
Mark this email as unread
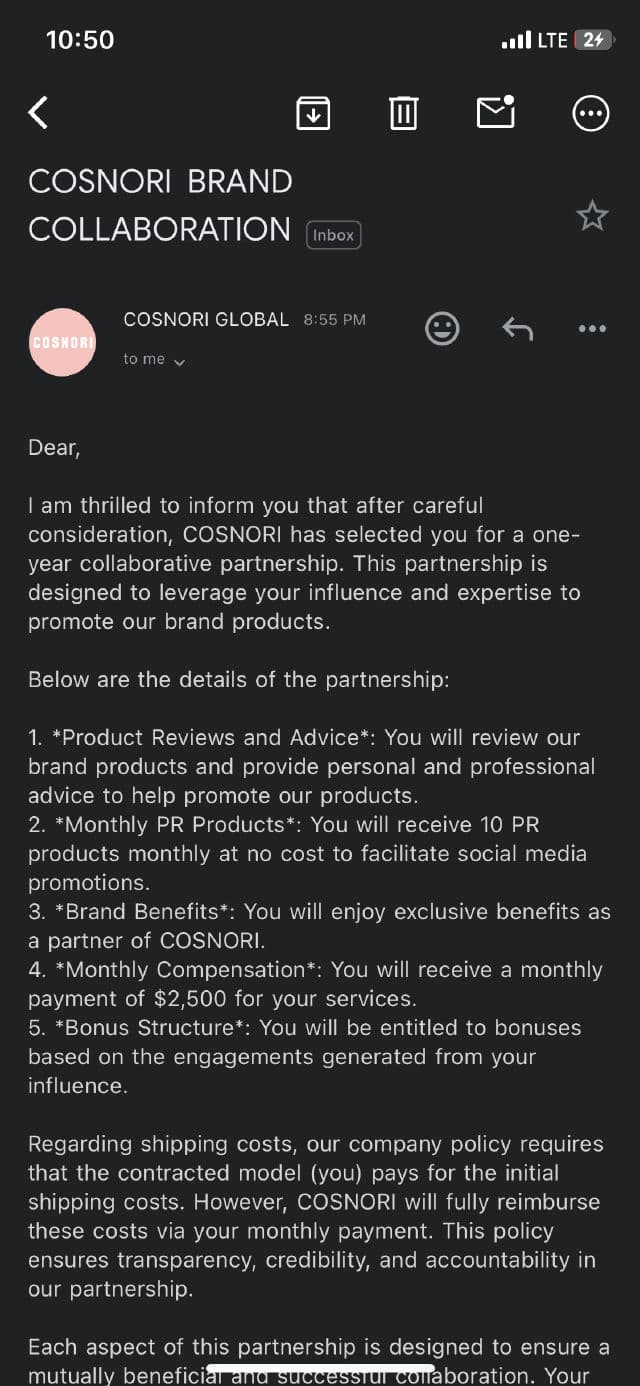496,113
